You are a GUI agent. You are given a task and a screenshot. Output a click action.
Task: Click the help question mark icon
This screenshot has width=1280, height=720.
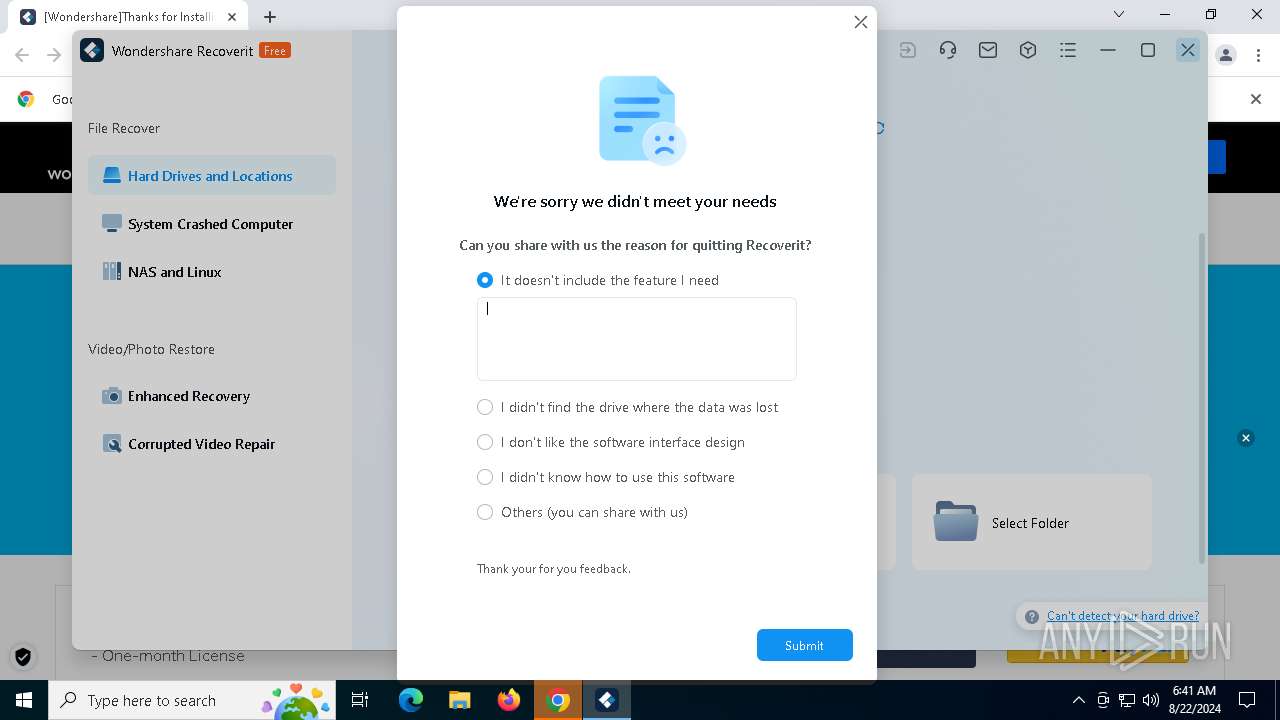point(1032,617)
